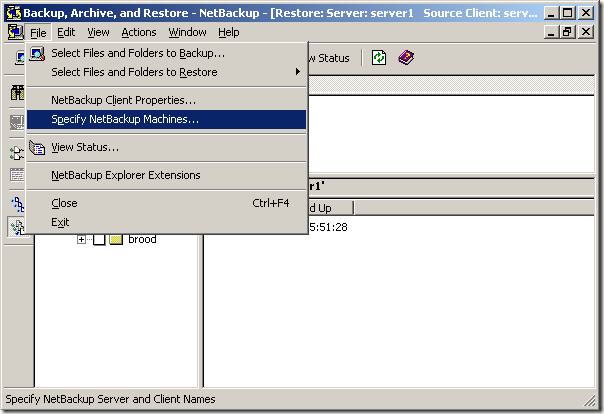Click the blue chain-squares icon in sidebar
This screenshot has width=604, height=414.
pos(18,204)
